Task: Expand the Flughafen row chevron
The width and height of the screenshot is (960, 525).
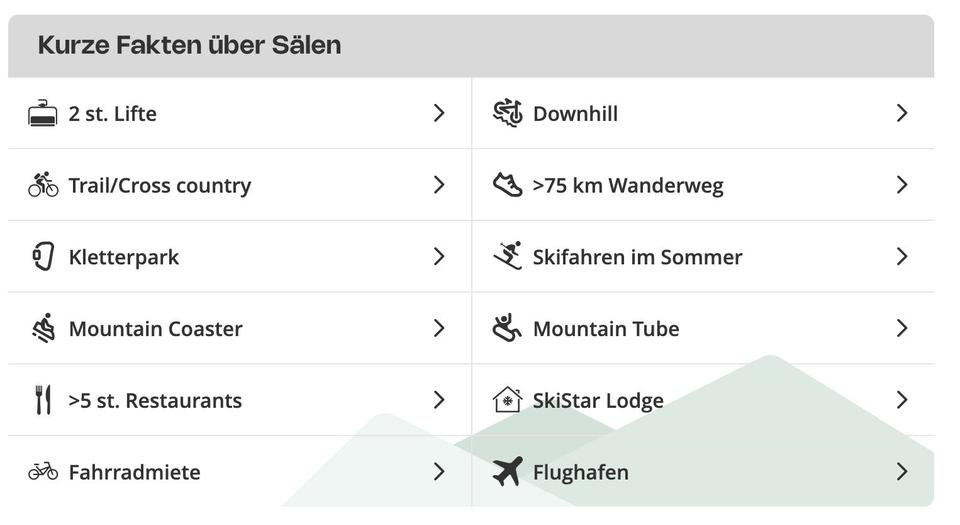Action: tap(902, 471)
